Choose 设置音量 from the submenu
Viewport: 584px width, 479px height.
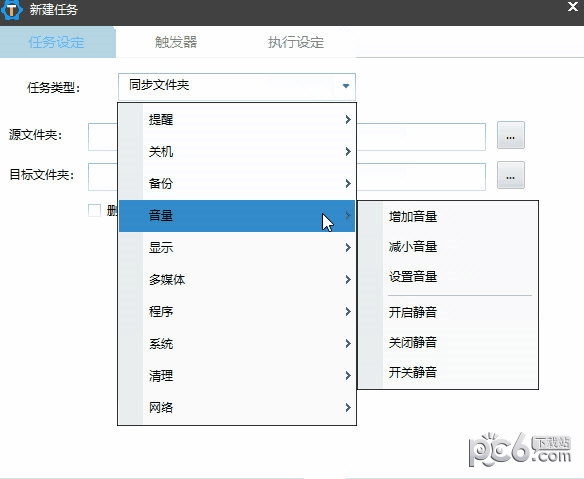448,277
